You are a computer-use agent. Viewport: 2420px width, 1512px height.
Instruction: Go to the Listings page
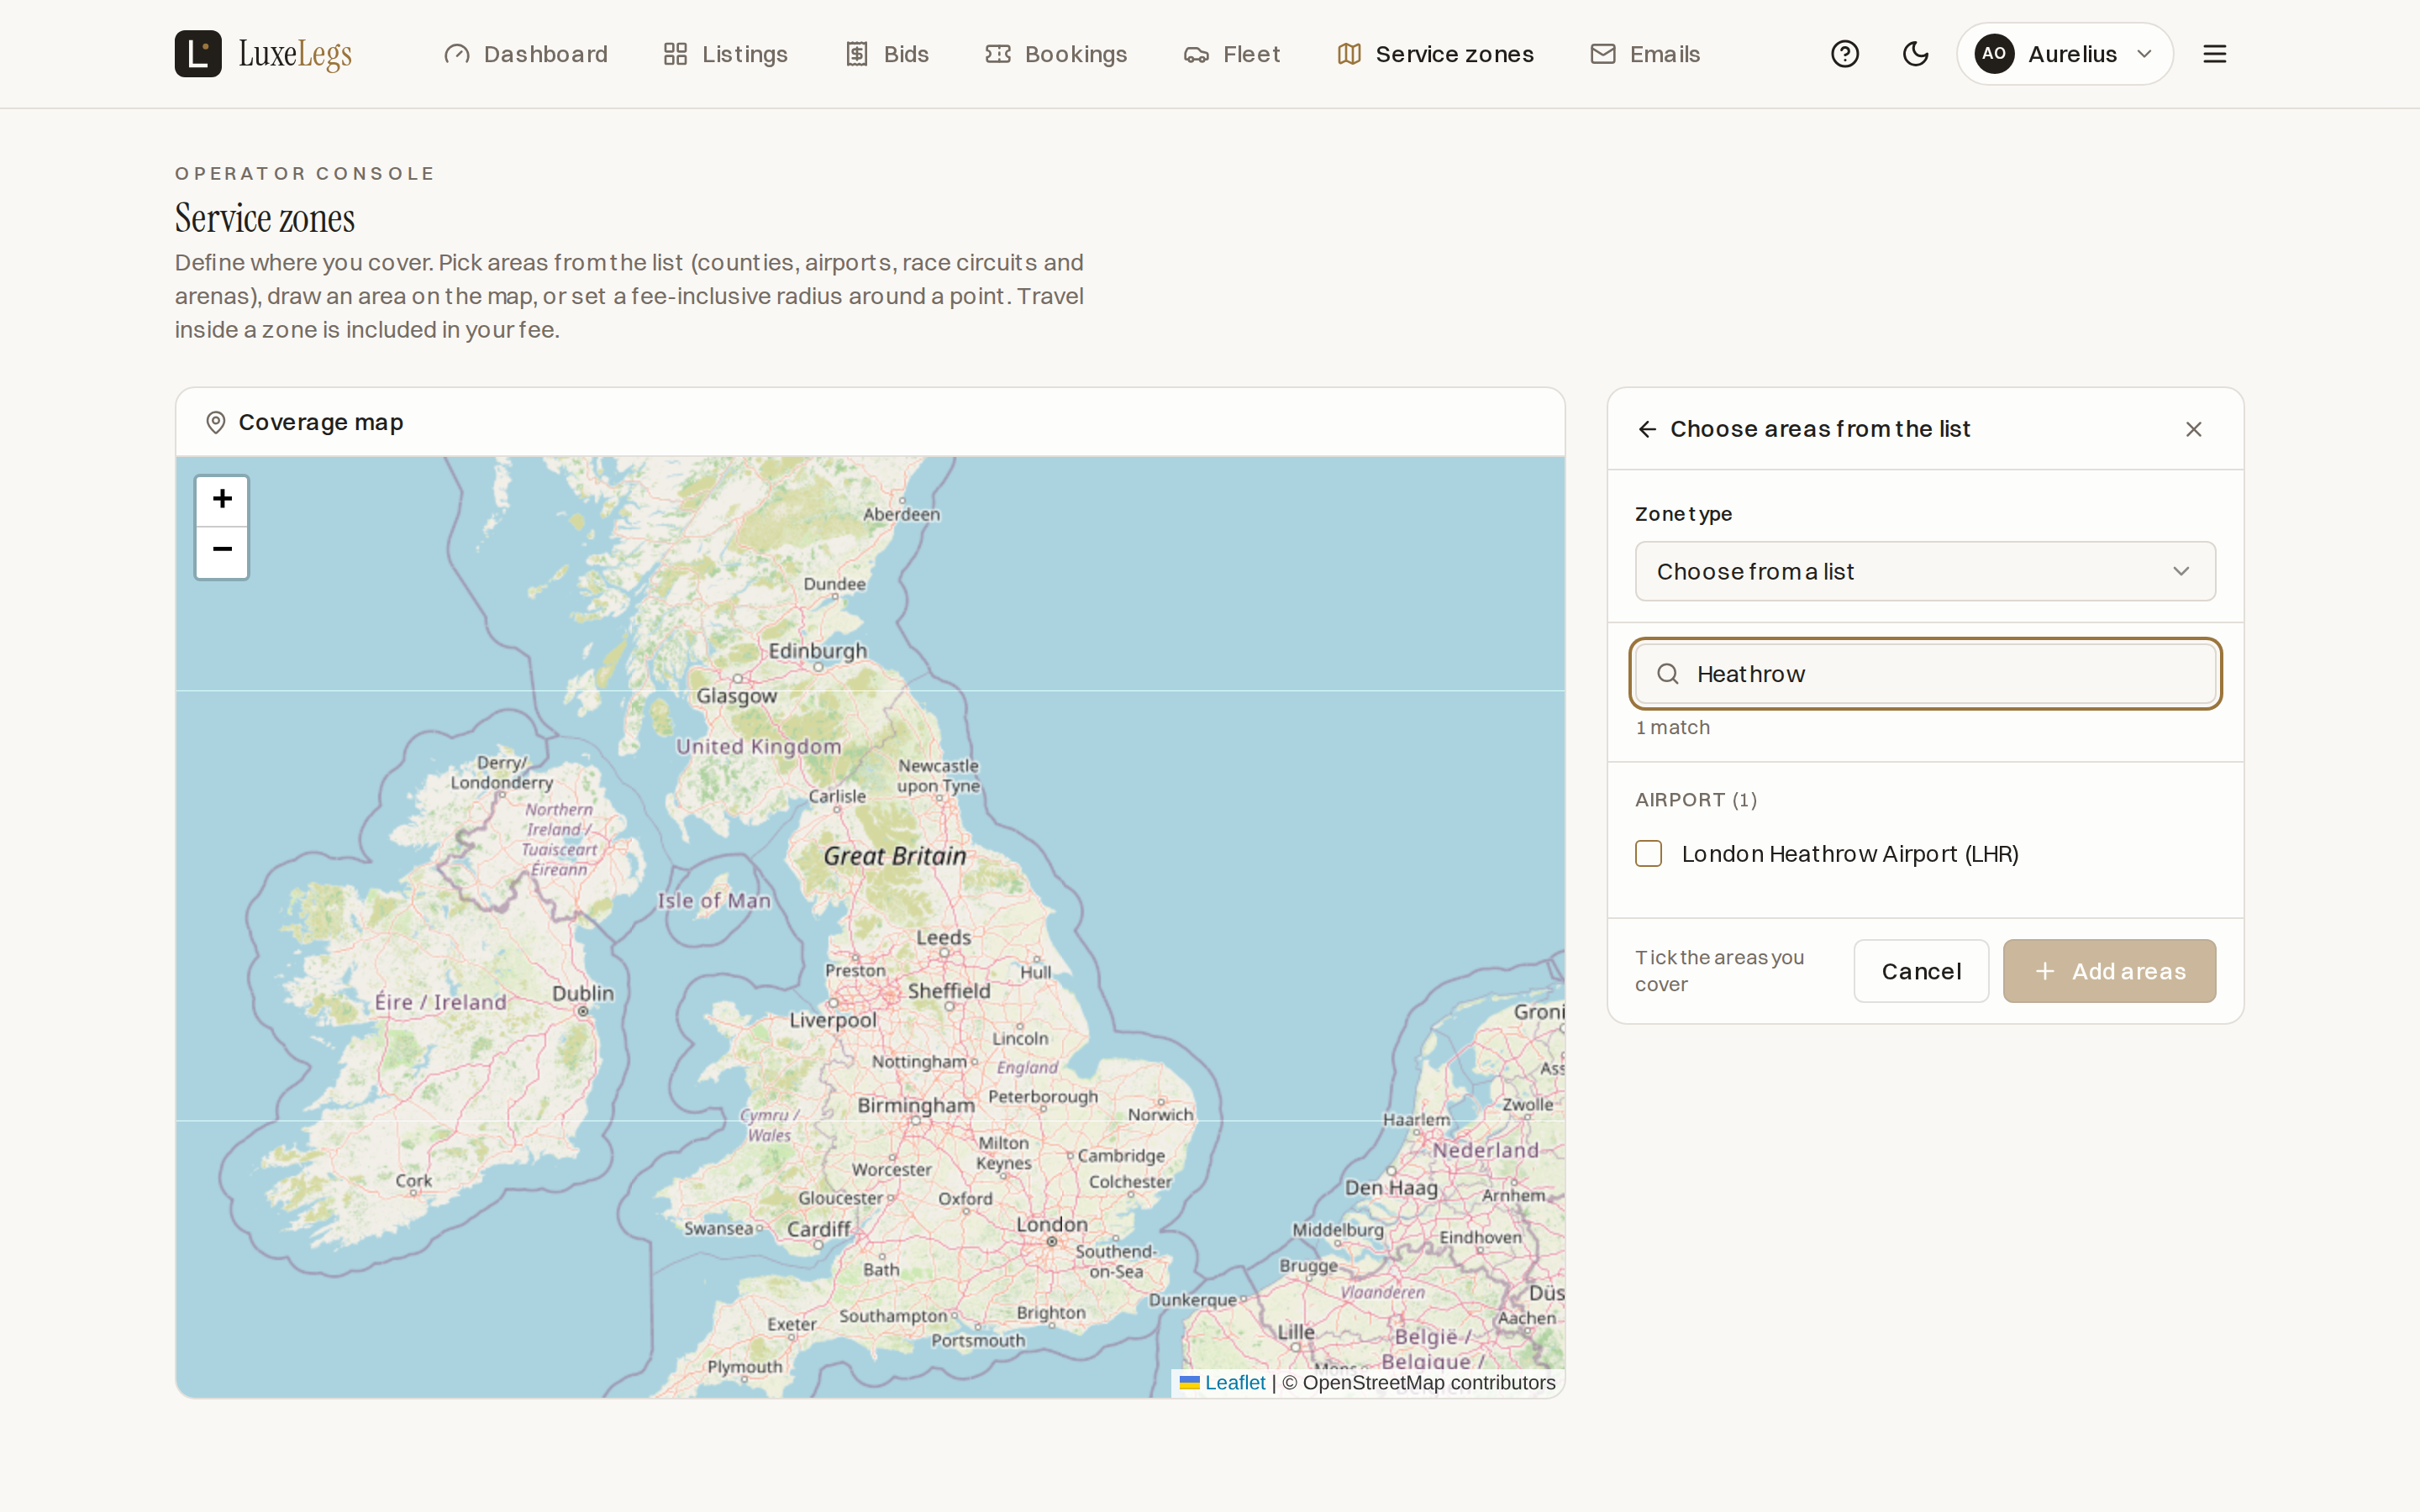click(726, 54)
